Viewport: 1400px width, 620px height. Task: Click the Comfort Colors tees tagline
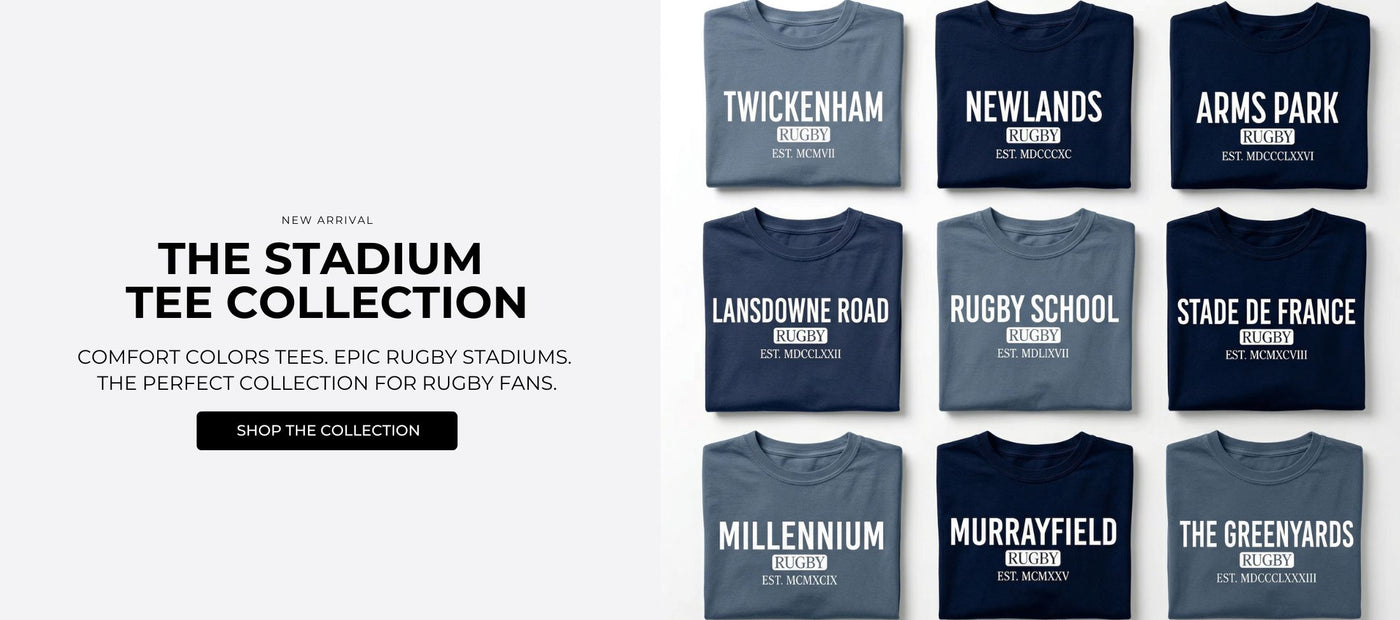(326, 370)
